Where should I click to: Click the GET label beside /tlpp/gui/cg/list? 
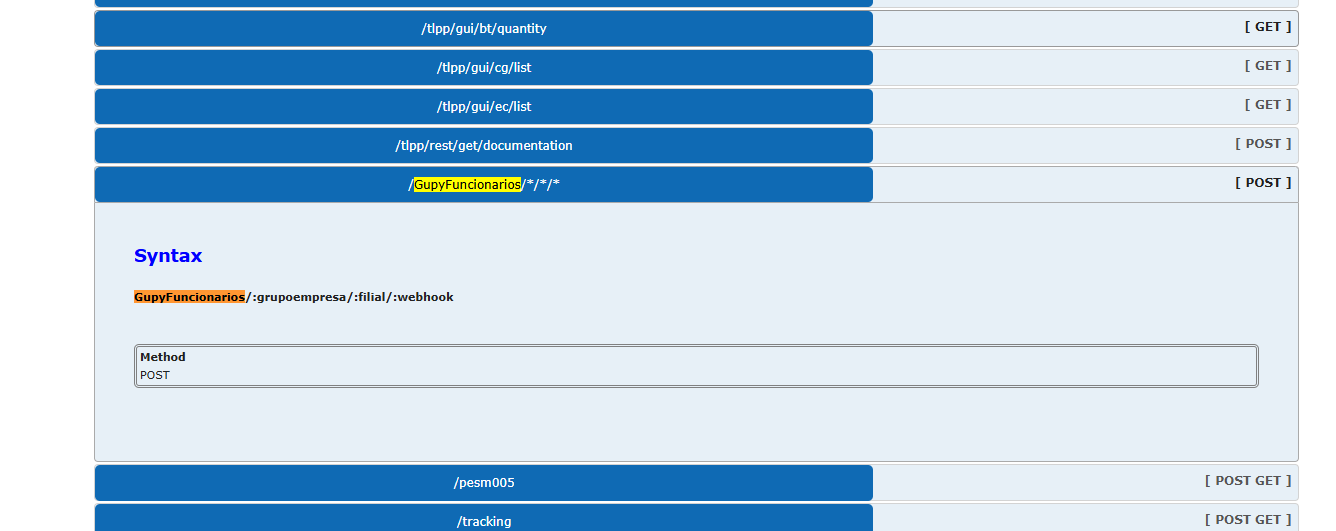[x=1267, y=66]
